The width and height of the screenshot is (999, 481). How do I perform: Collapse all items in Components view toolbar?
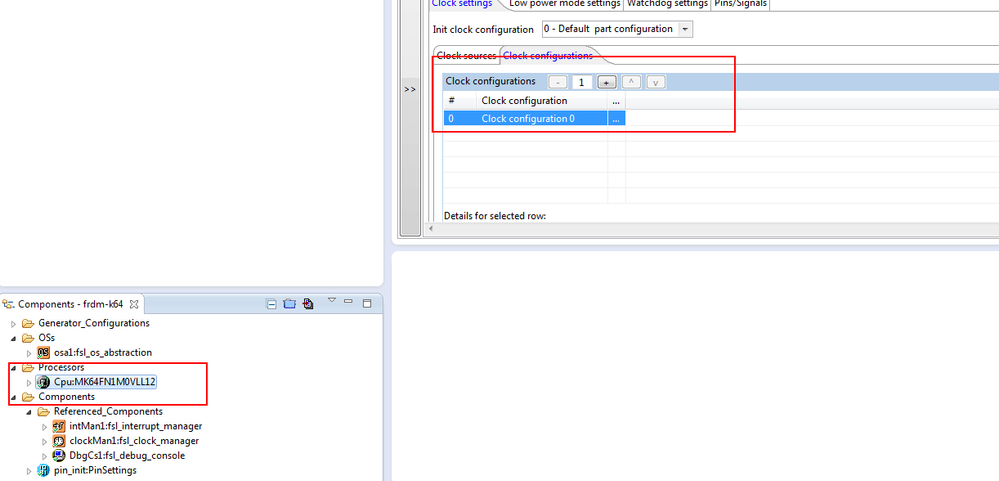click(x=271, y=304)
